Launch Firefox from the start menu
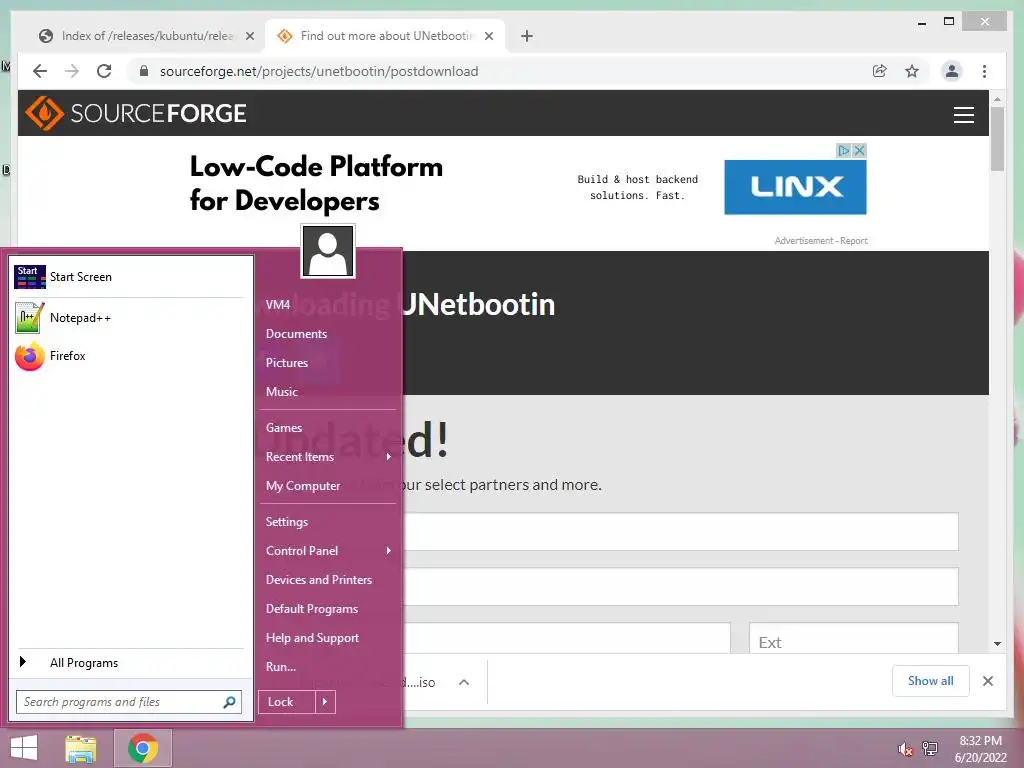 point(129,356)
